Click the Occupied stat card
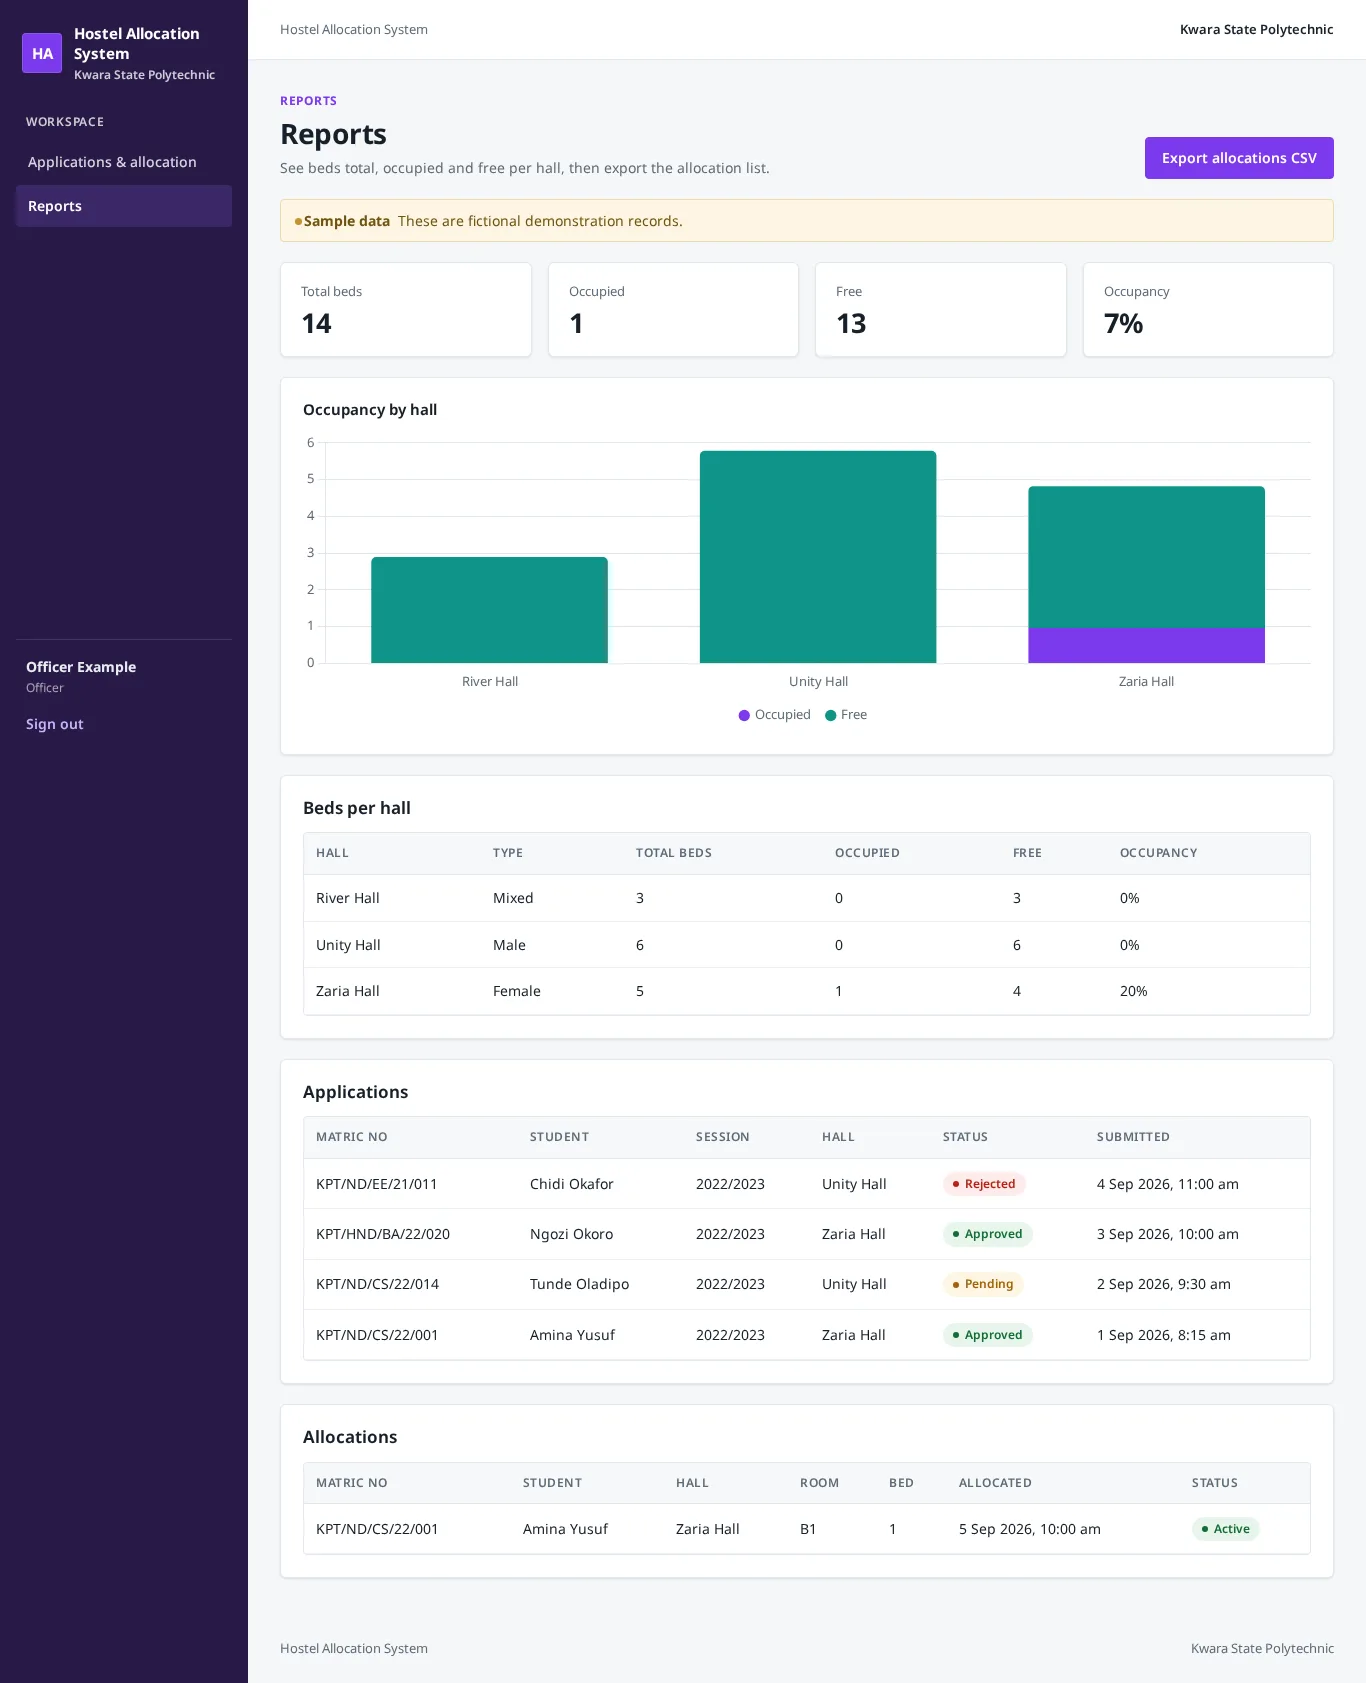This screenshot has height=1683, width=1366. pos(673,310)
